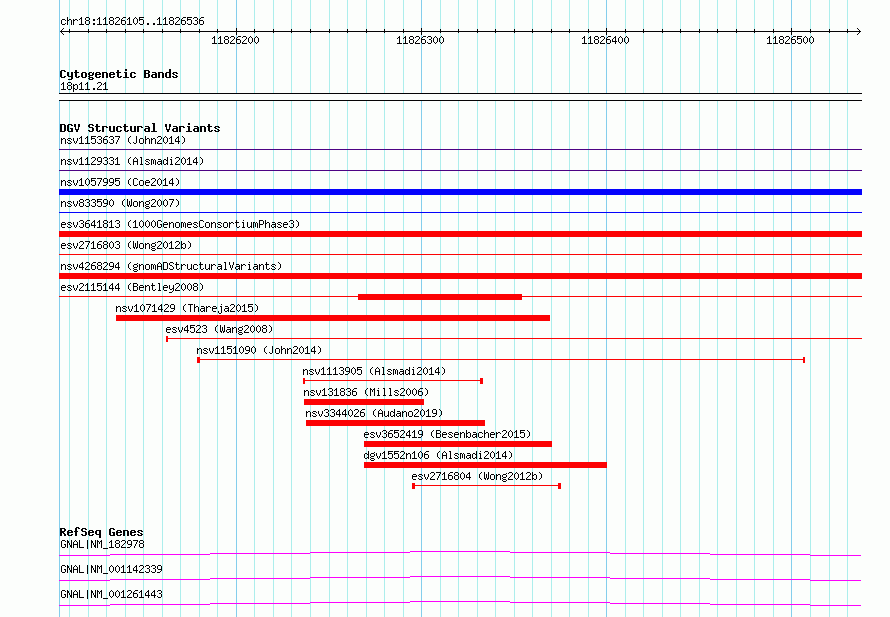This screenshot has width=890, height=617.
Task: Click the thin esv2716804 variant line
Action: pos(486,486)
